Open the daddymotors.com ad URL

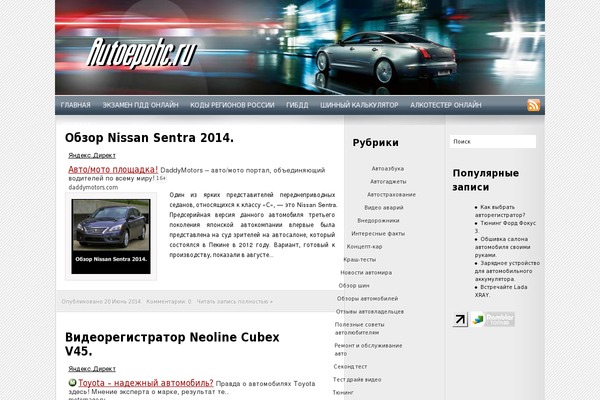[x=93, y=187]
